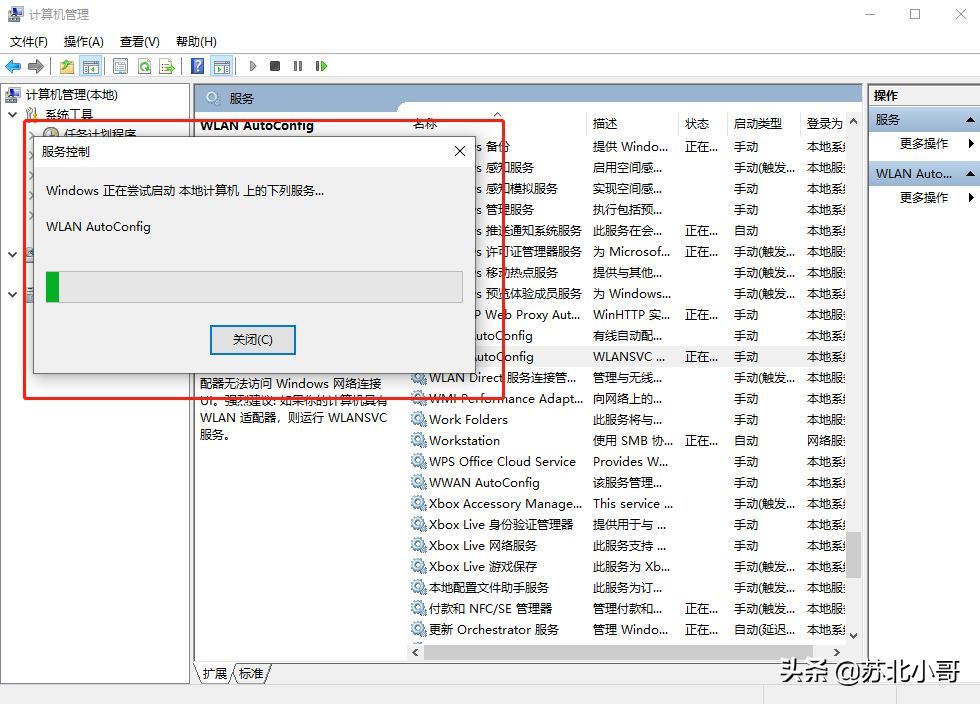The width and height of the screenshot is (980, 704).
Task: Switch to the 扩展 tab
Action: click(x=214, y=673)
